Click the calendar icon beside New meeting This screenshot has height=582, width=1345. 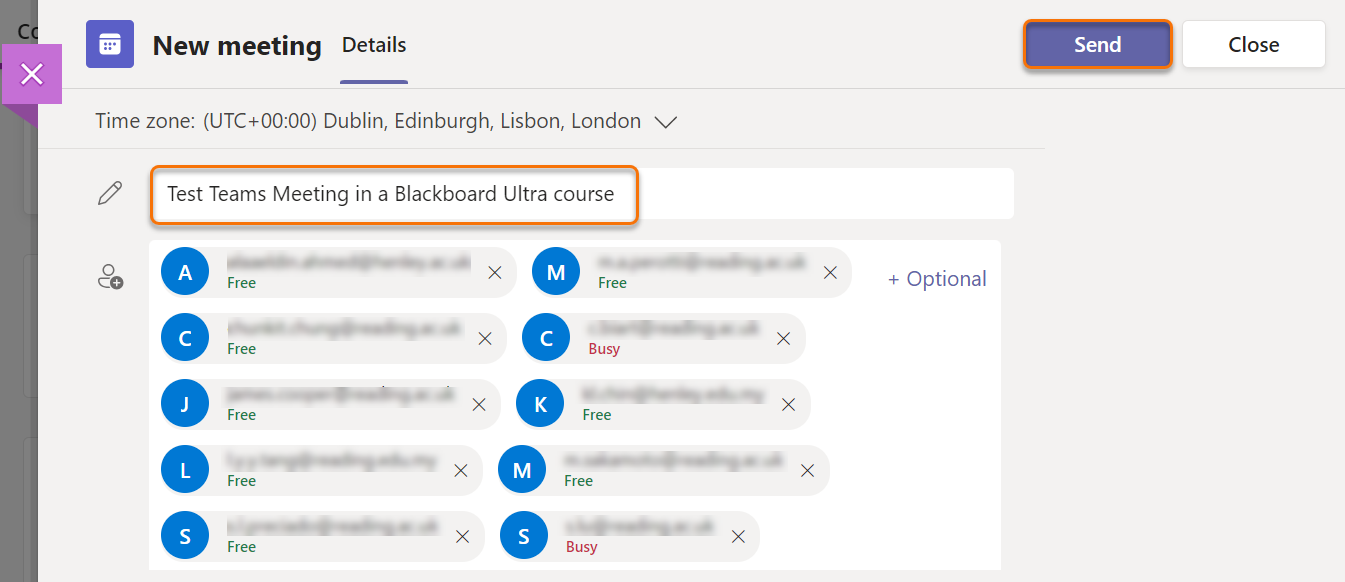pyautogui.click(x=110, y=45)
